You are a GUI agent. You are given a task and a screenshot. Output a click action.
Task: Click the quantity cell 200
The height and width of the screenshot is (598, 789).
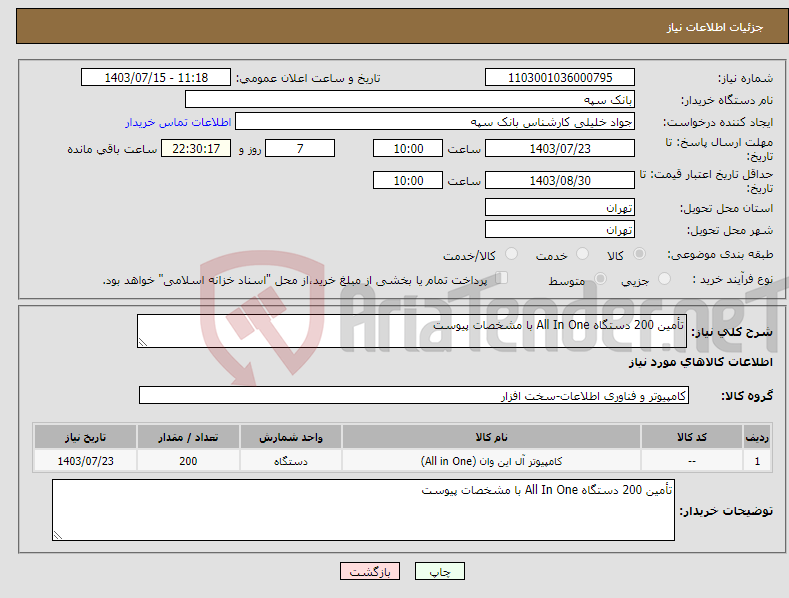[188, 461]
